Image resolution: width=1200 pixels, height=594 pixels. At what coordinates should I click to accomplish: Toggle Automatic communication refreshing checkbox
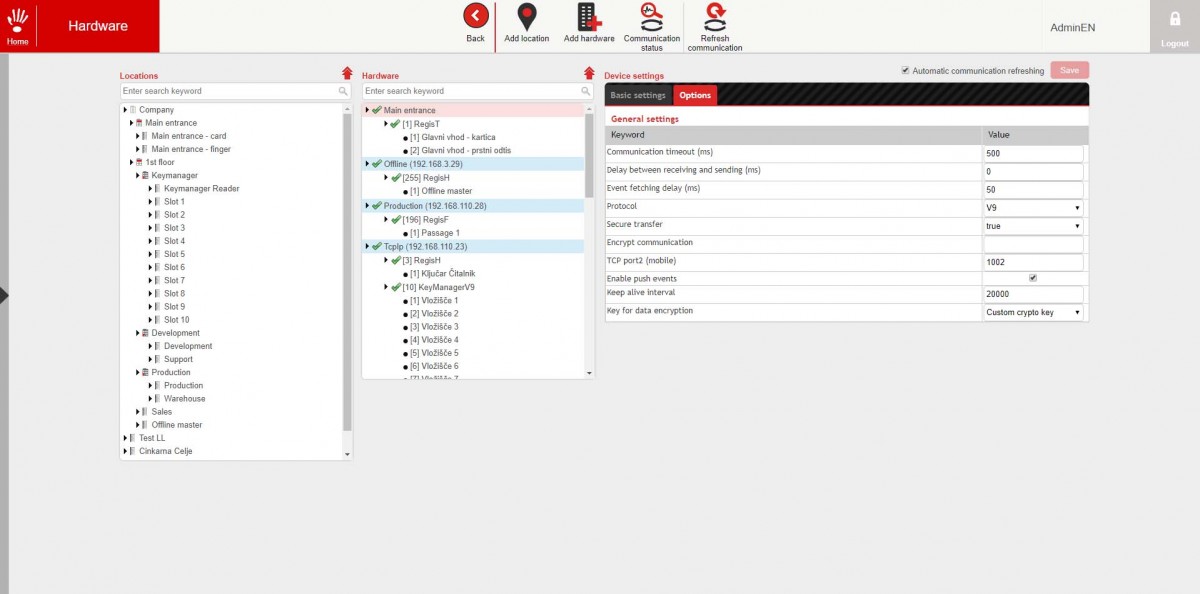(906, 71)
